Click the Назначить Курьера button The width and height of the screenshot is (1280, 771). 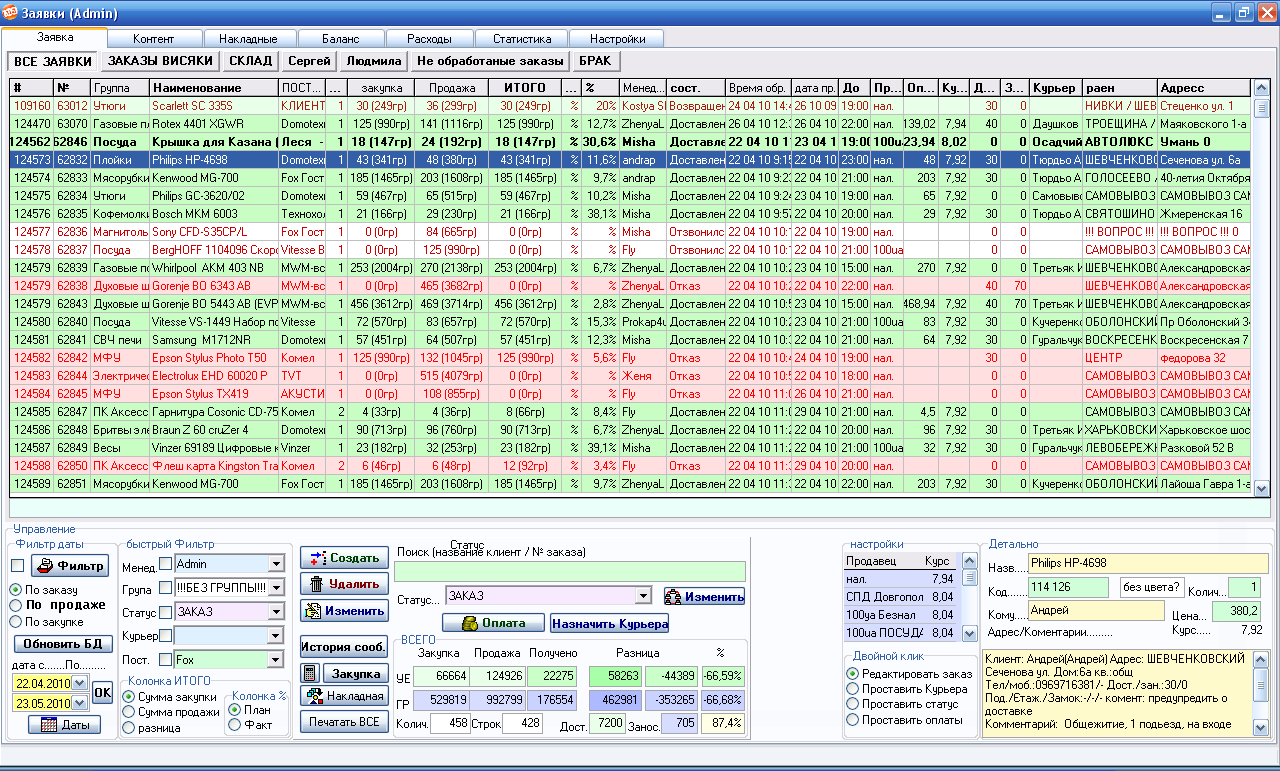(x=609, y=623)
